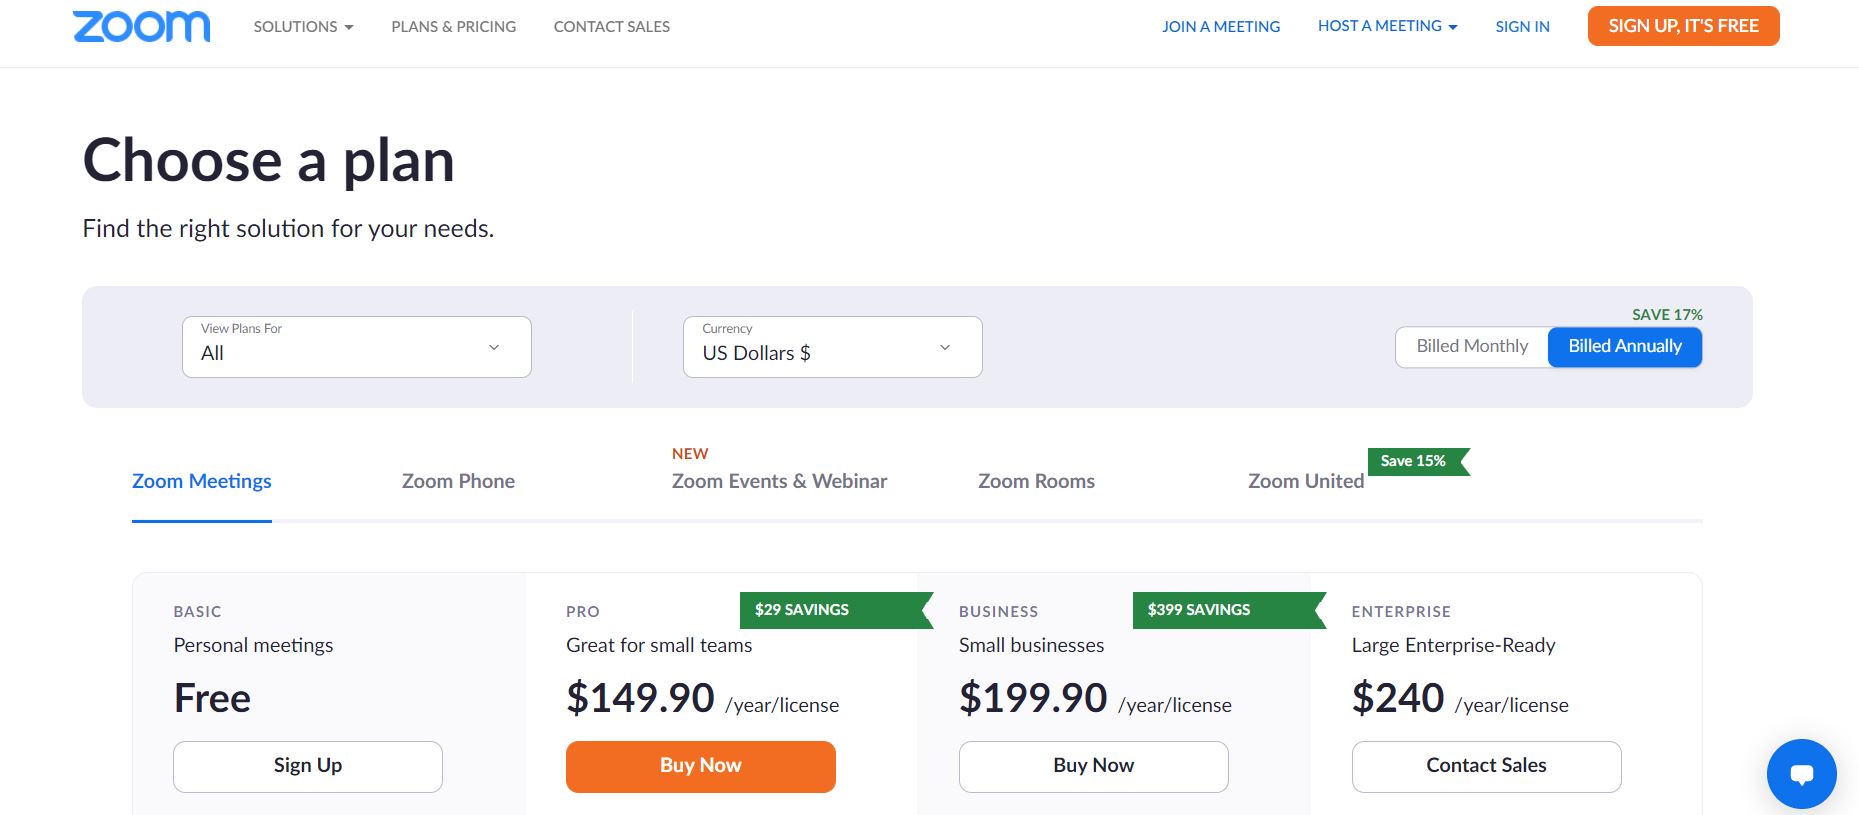Open the chat support bubble icon

pos(1801,774)
